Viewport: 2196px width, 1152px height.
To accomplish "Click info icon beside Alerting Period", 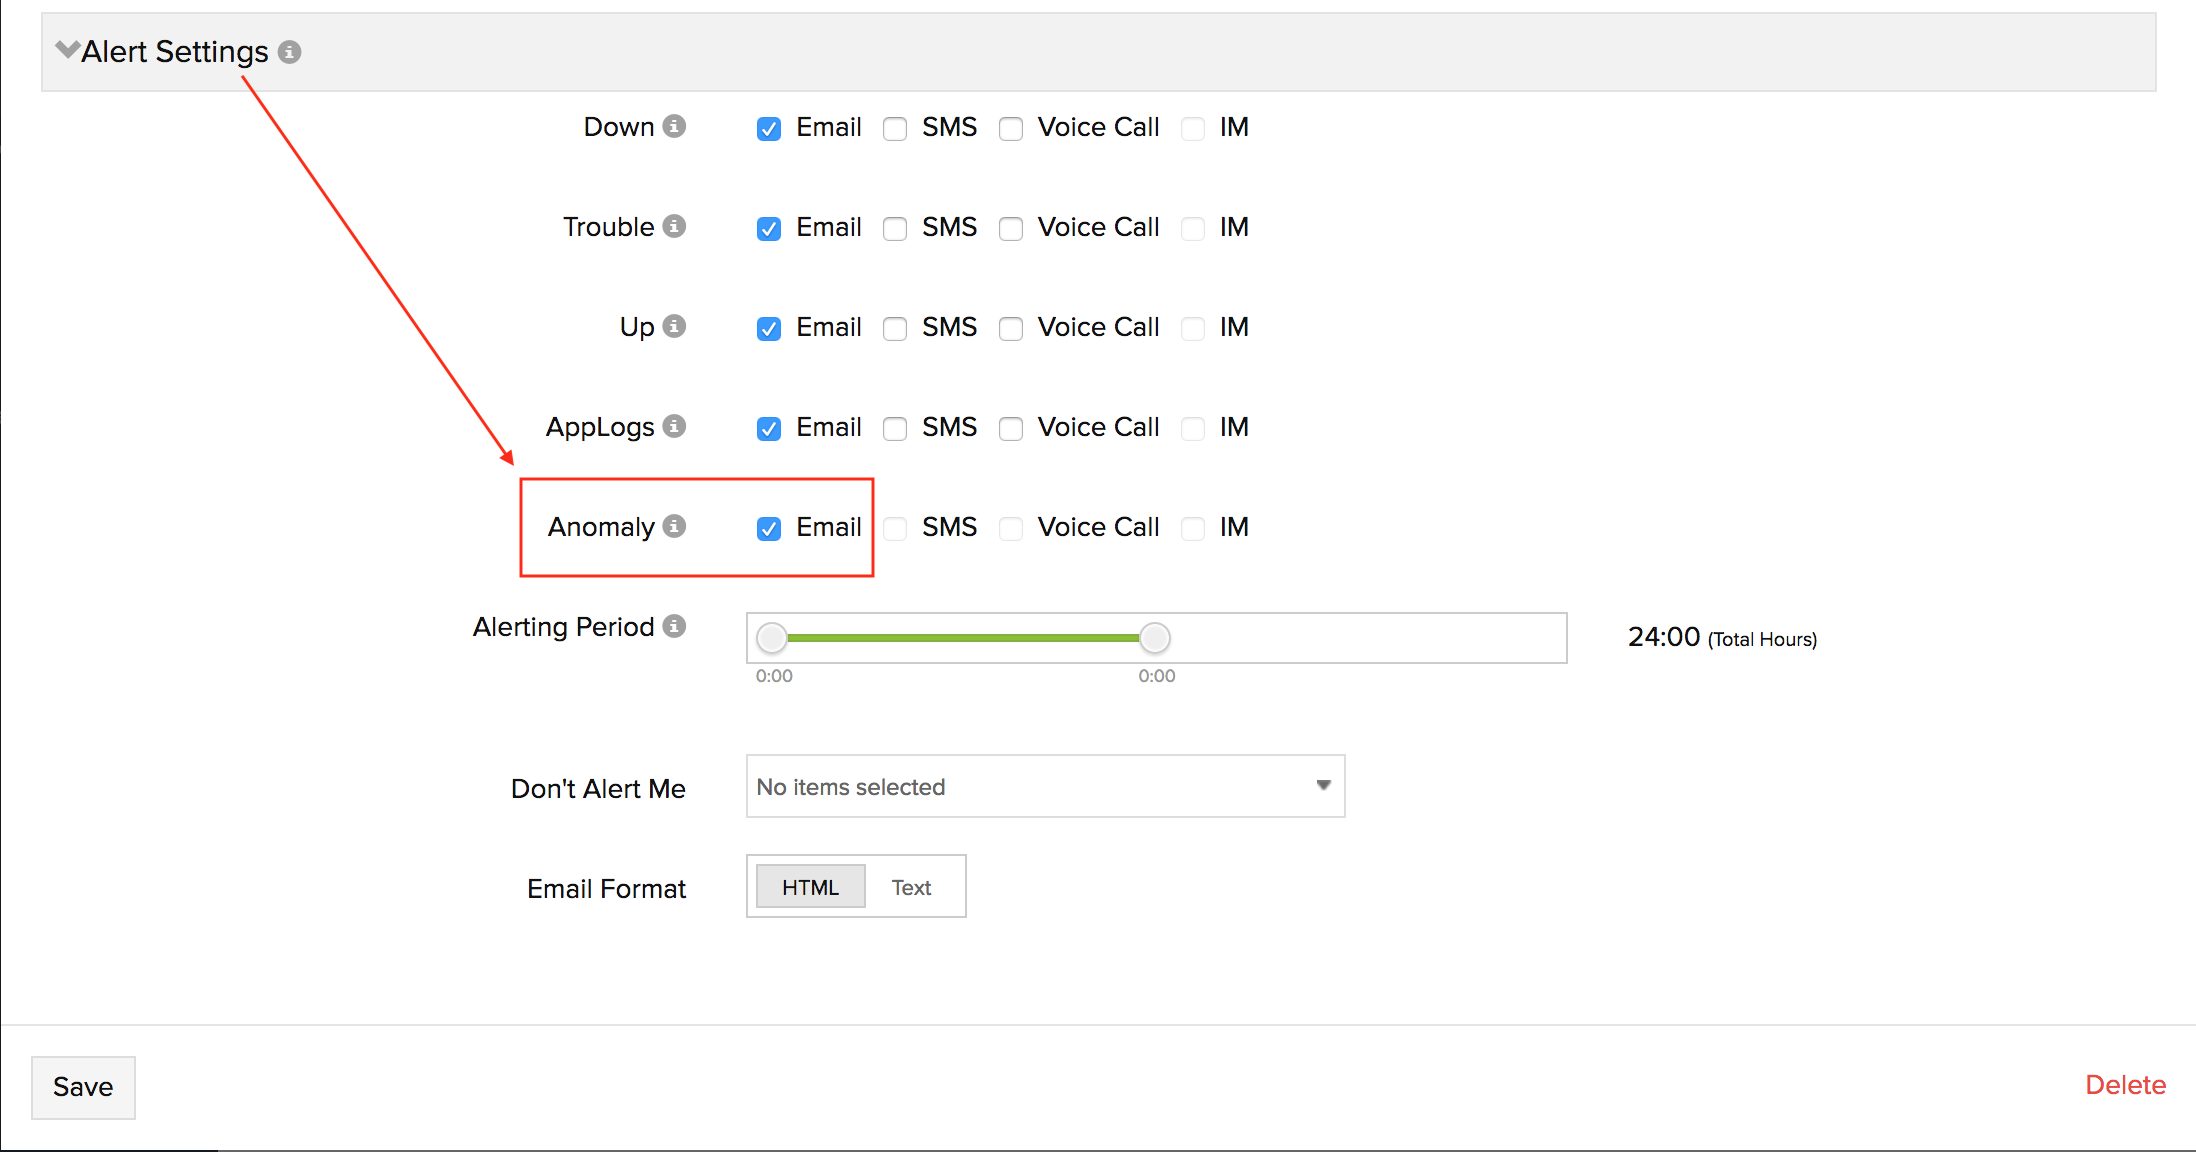I will [x=675, y=626].
